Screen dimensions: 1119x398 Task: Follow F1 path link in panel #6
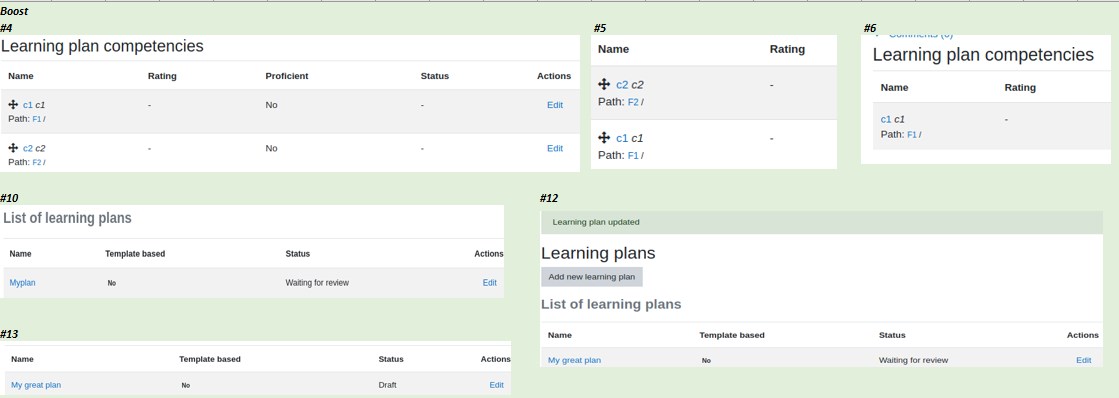point(911,134)
